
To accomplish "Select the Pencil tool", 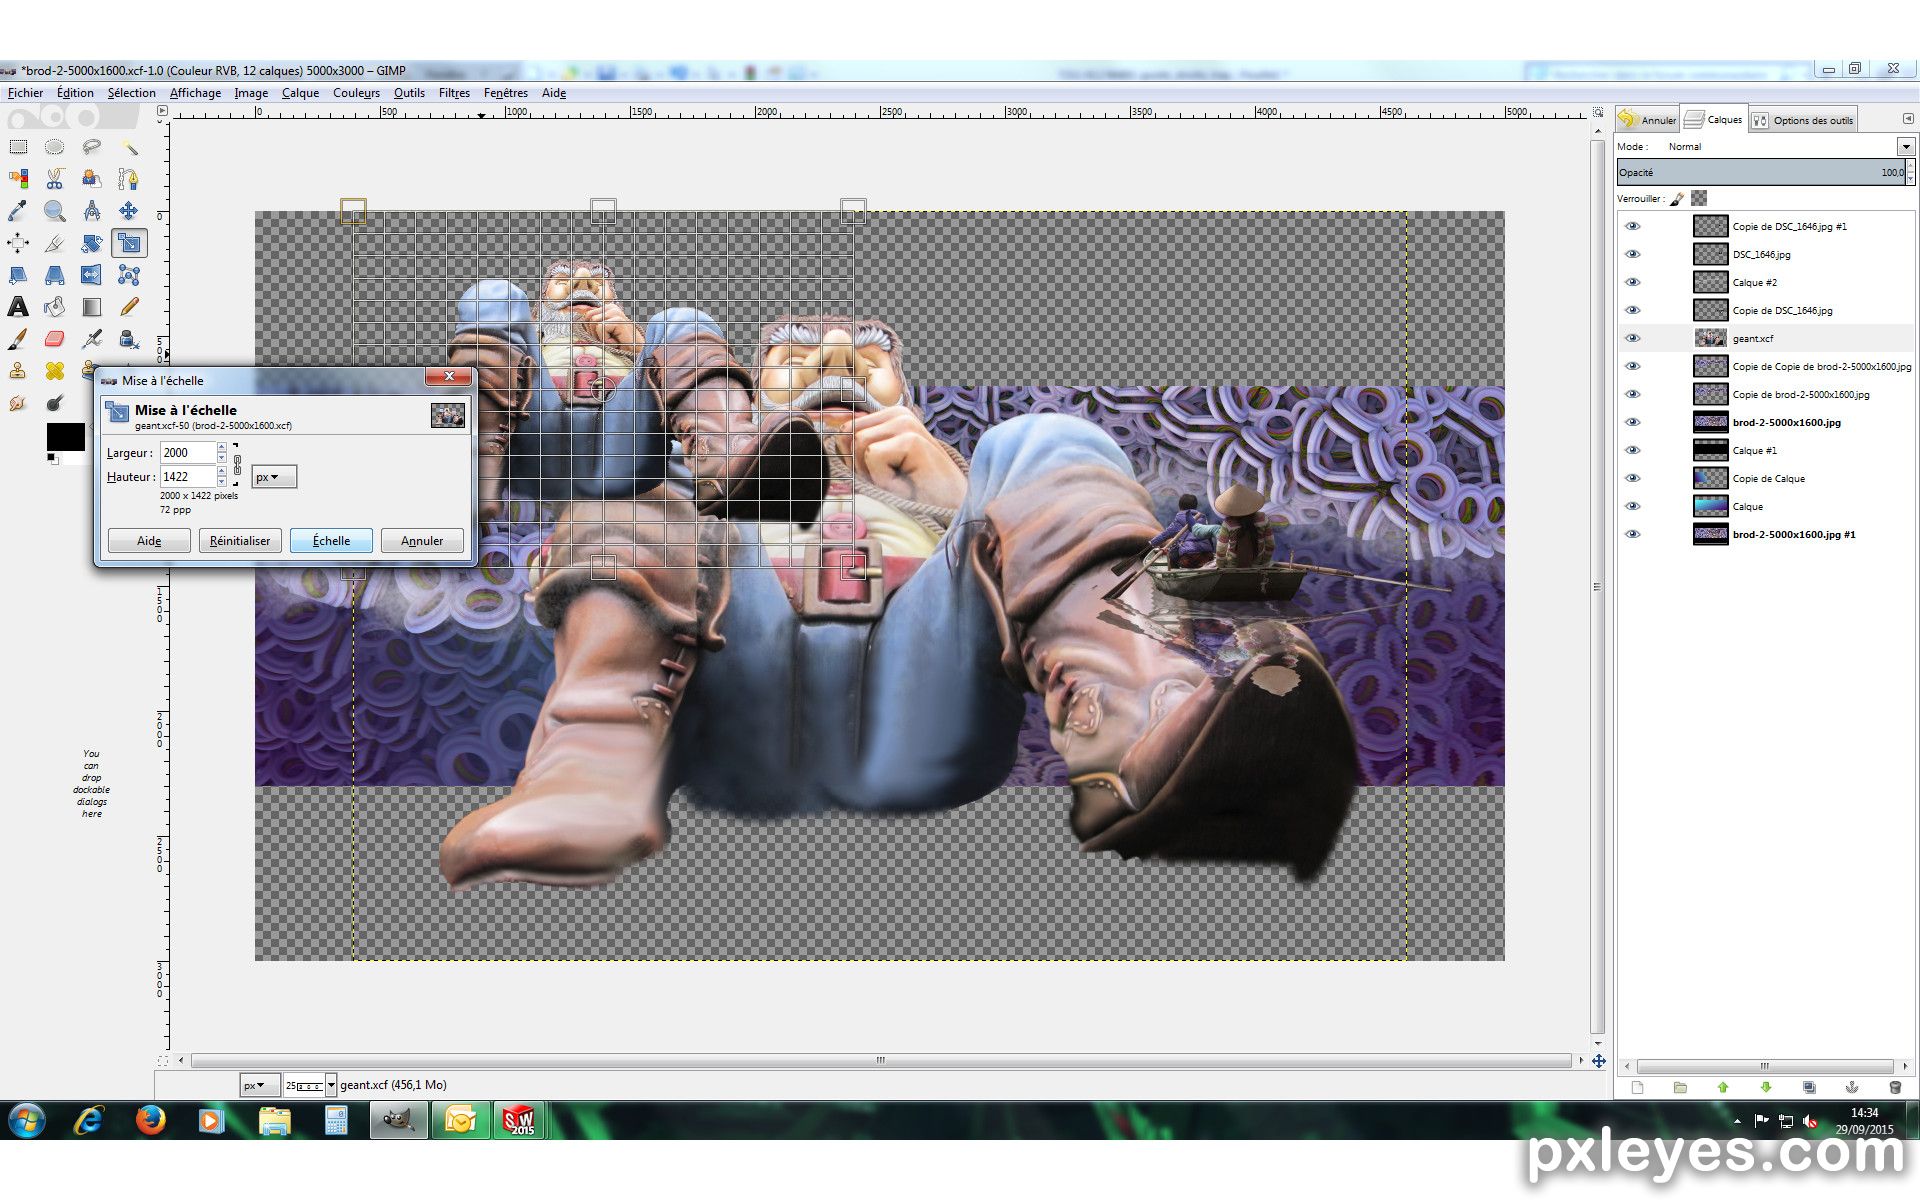I will 129,307.
